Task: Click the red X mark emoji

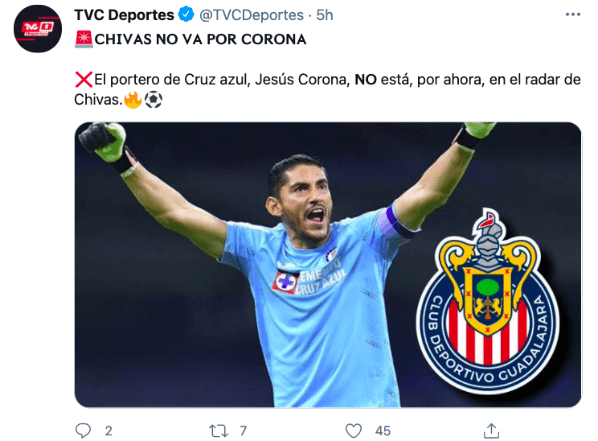Action: [x=84, y=79]
